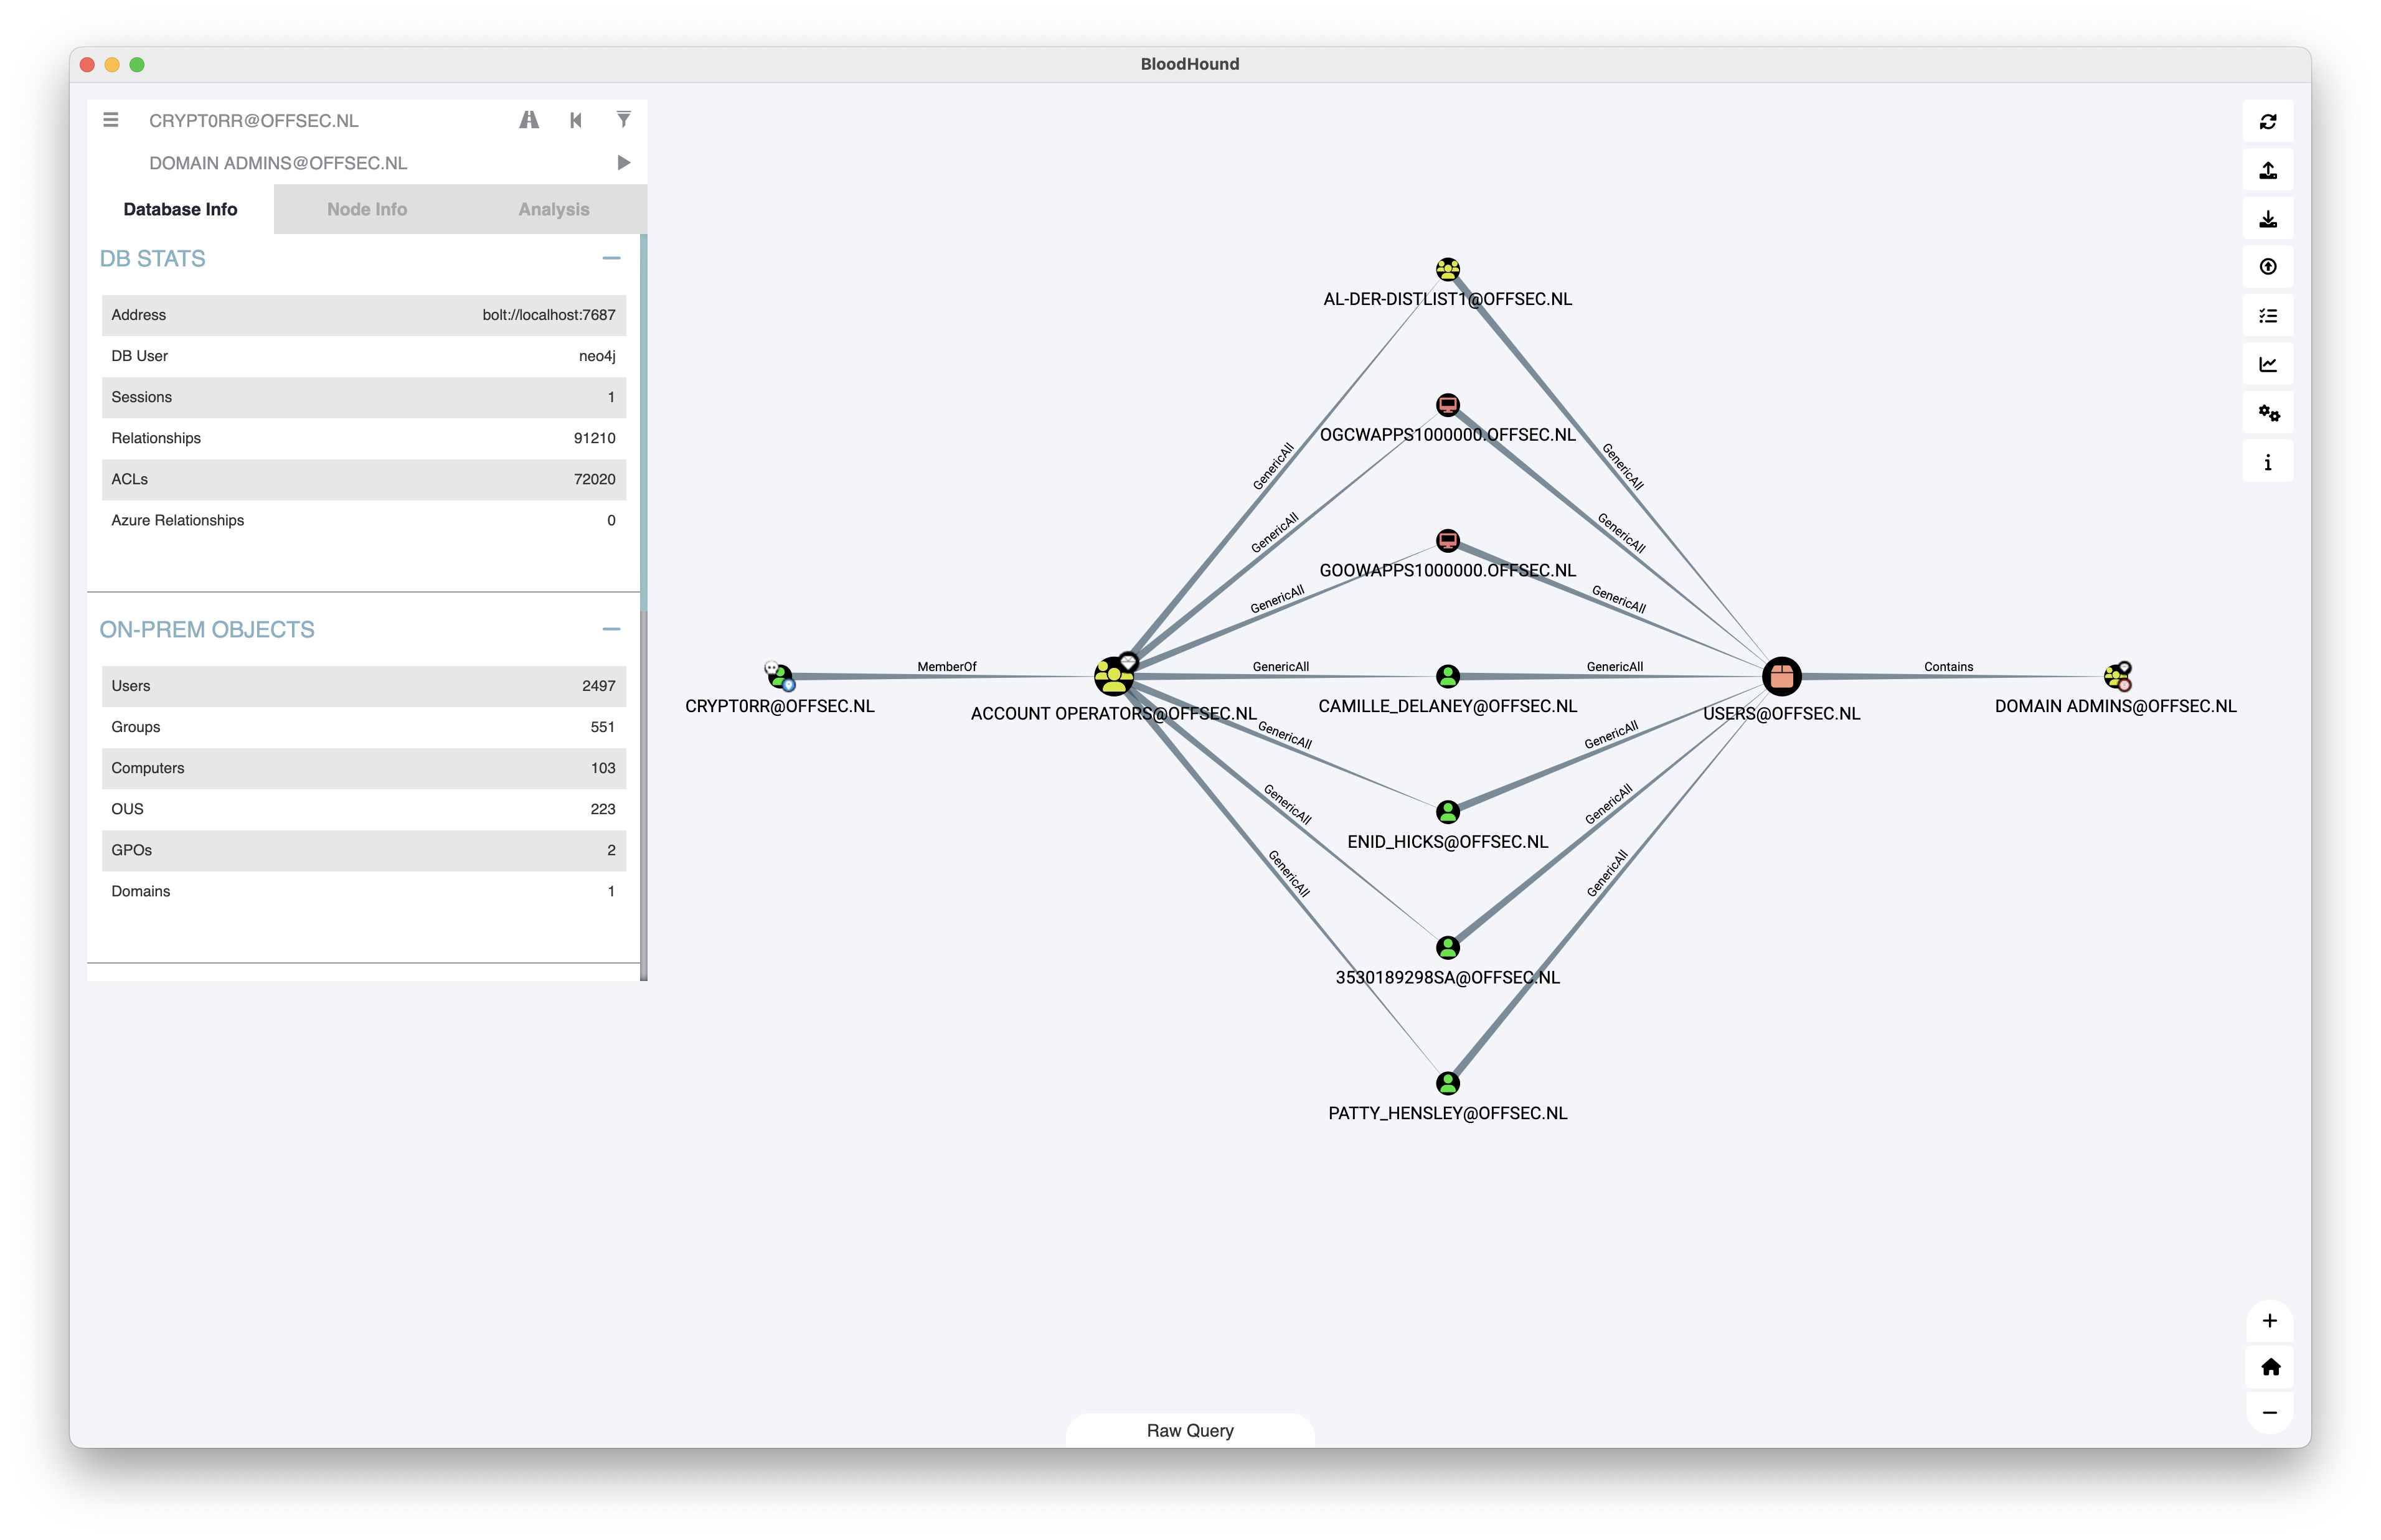This screenshot has width=2381, height=1540.
Task: Click the export graph icon
Action: click(x=2267, y=170)
